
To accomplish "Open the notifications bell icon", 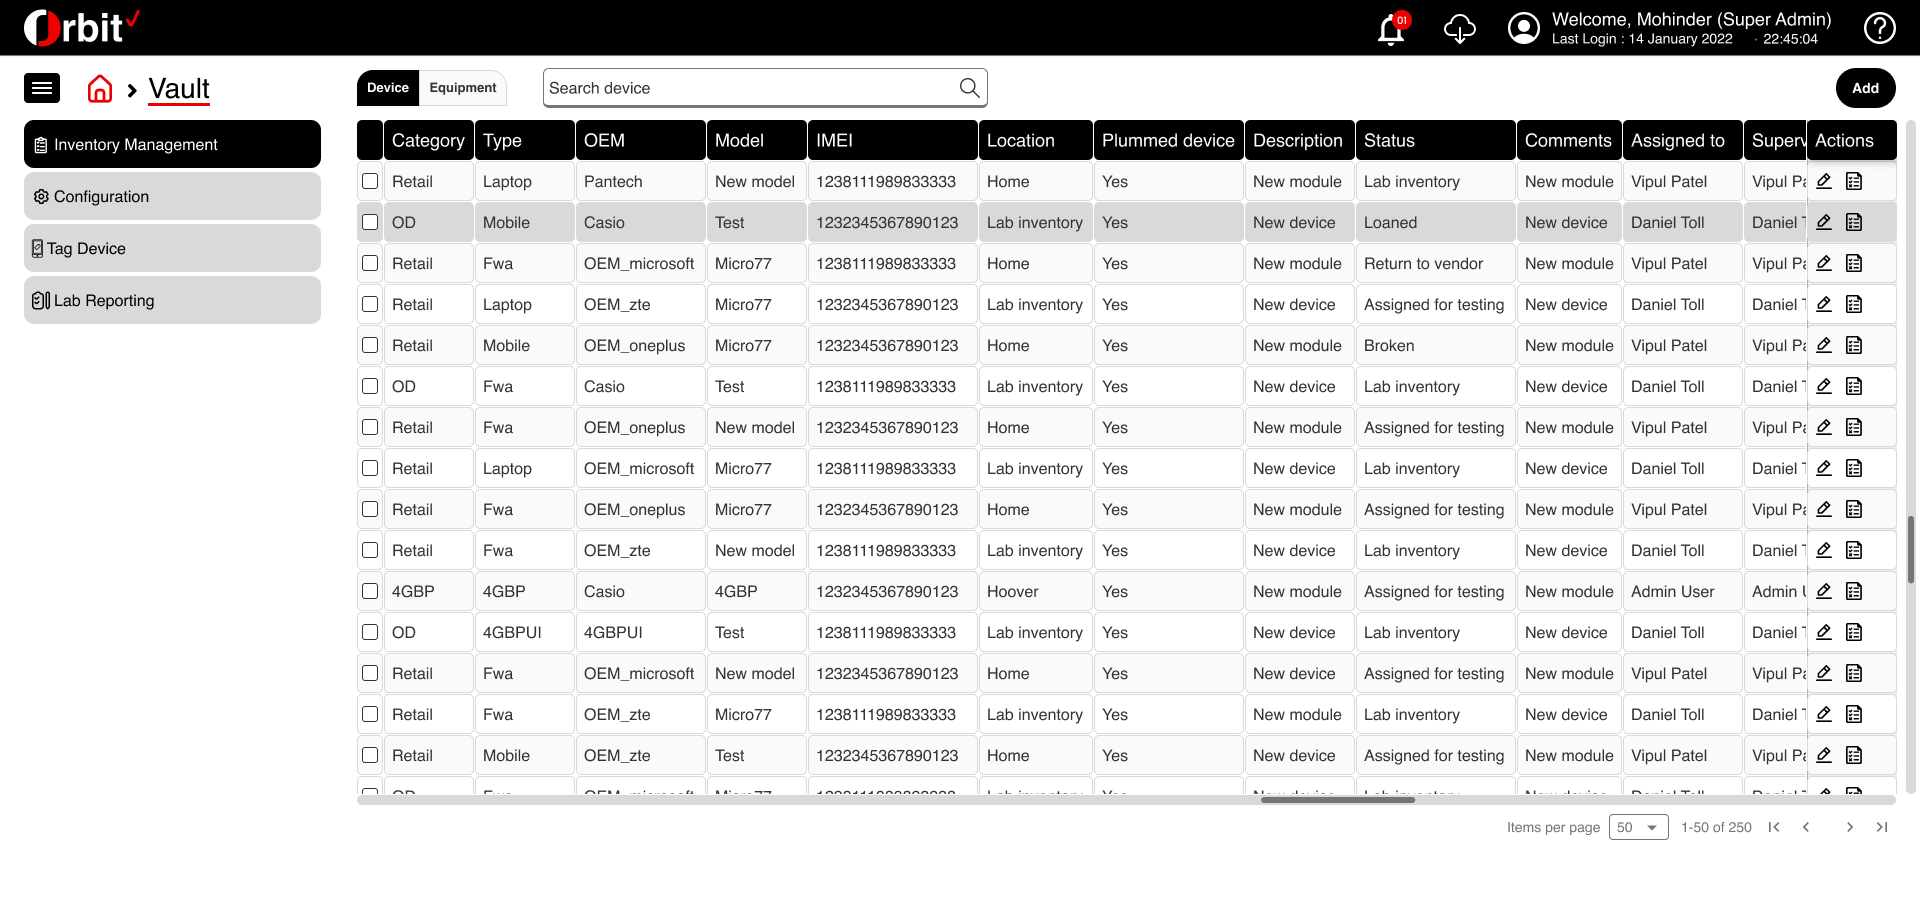I will [1391, 29].
